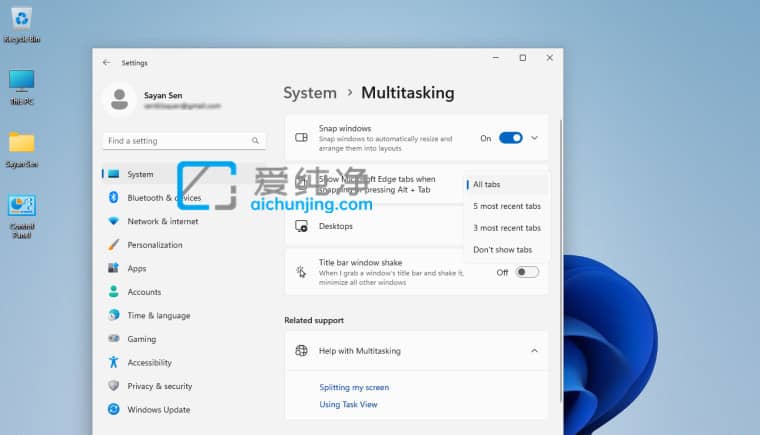Click the Time & language globe icon

(113, 315)
